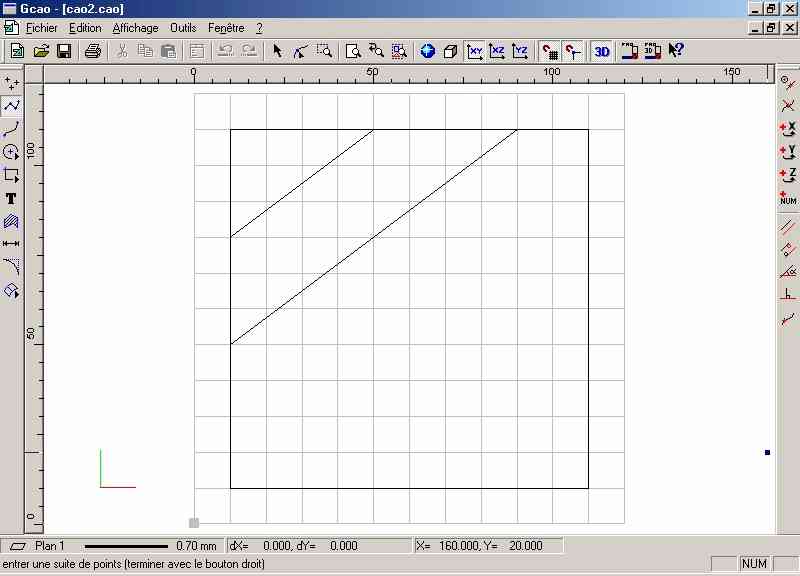Click the snap to center point icon
Image resolution: width=800 pixels, height=576 pixels.
coord(788,82)
